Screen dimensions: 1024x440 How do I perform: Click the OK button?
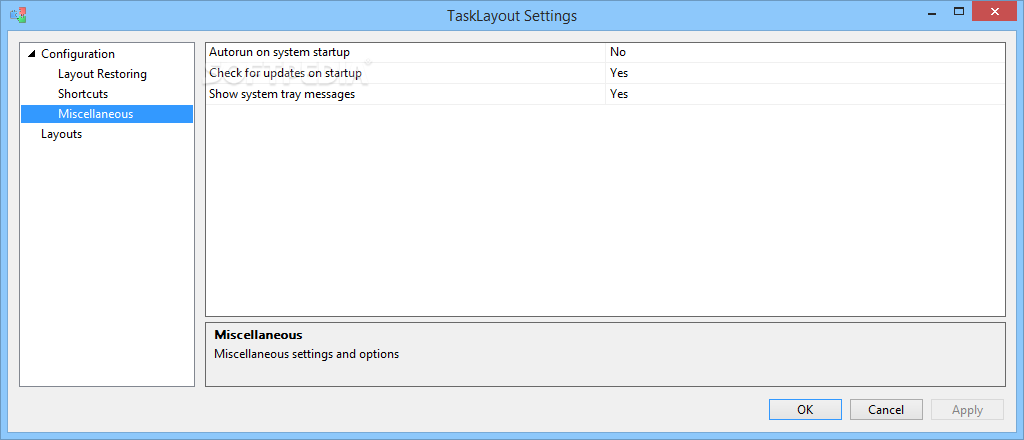pos(805,410)
